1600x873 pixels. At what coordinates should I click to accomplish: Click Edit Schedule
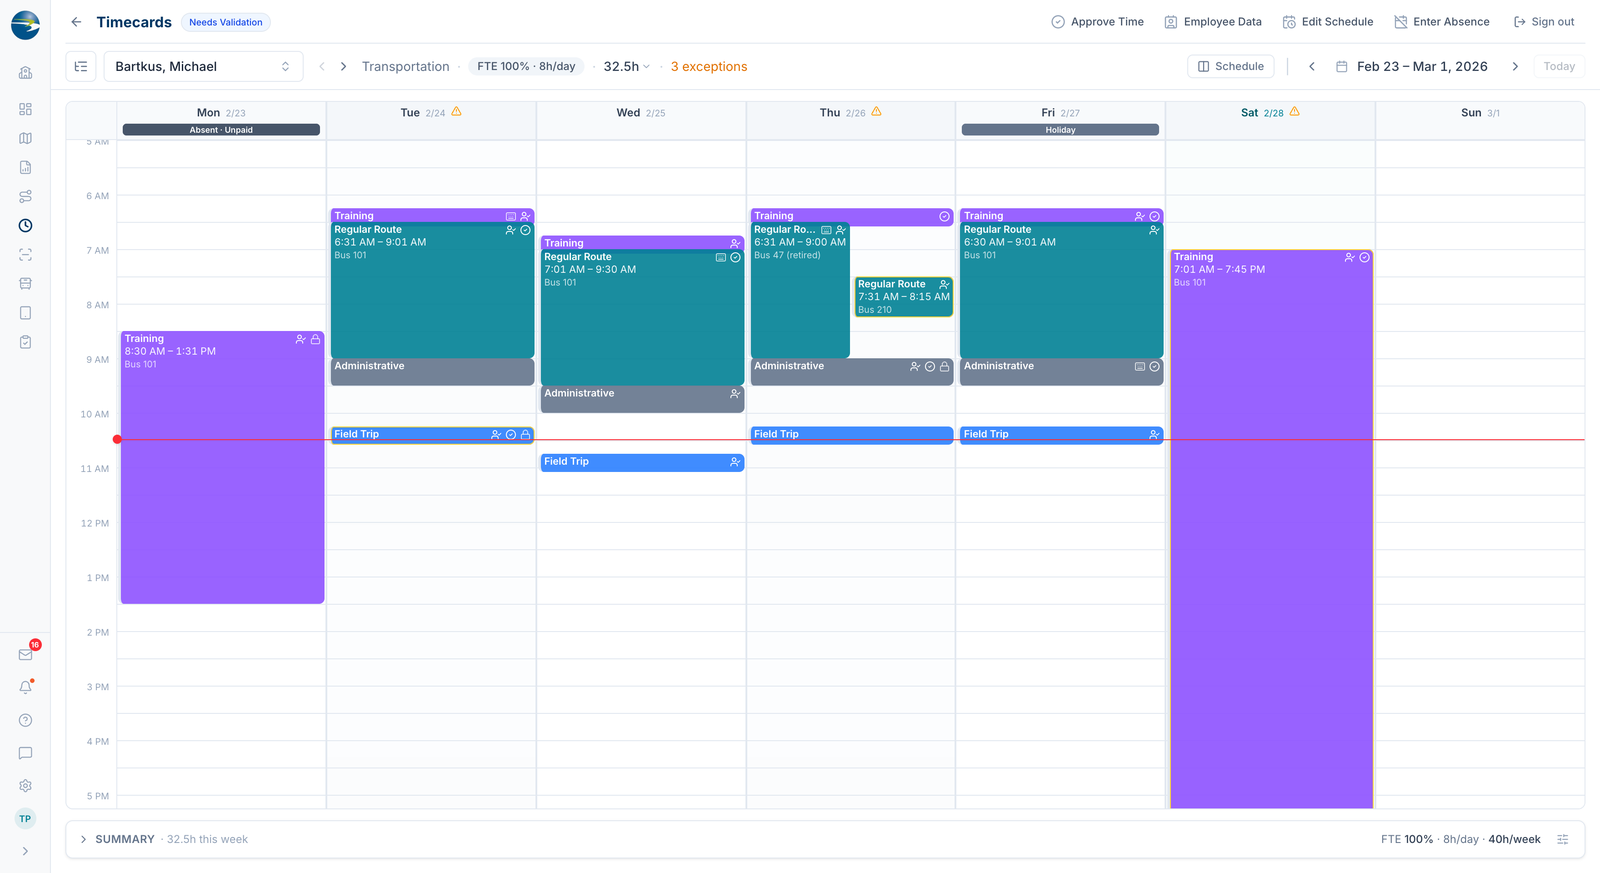coord(1328,22)
